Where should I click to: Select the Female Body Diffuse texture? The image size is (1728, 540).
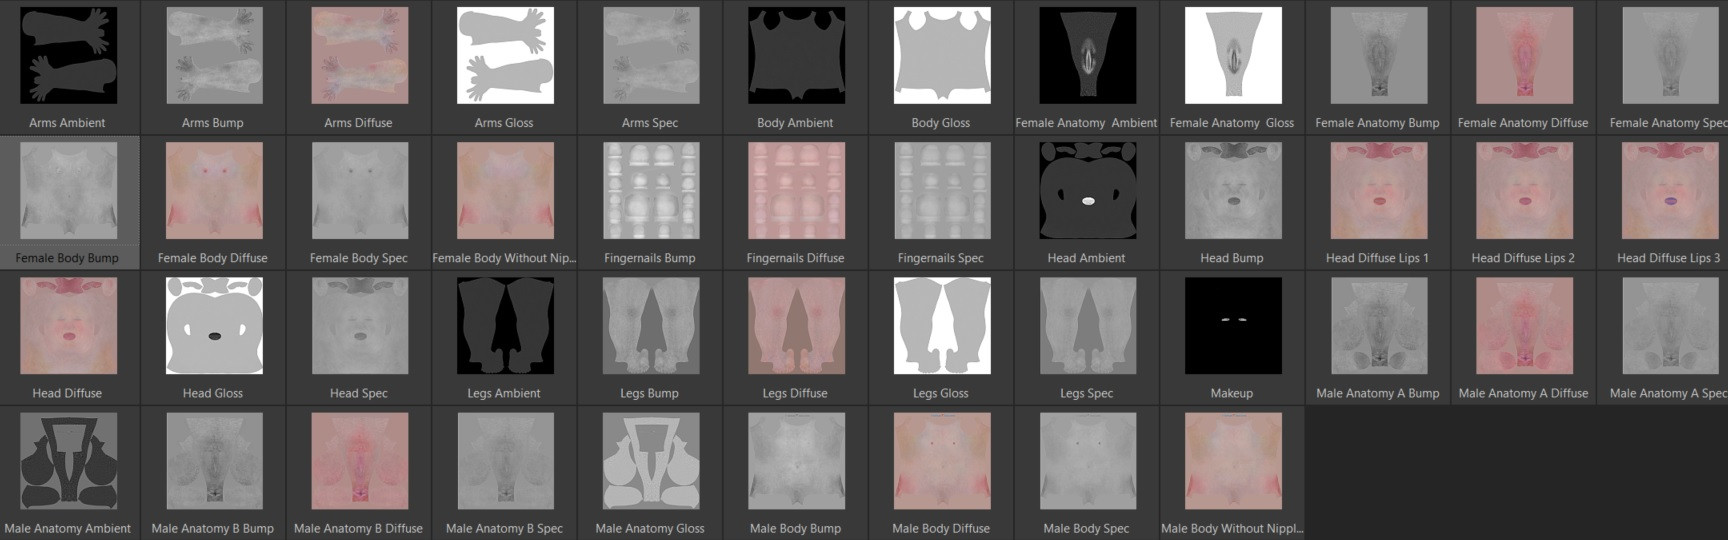(x=214, y=191)
